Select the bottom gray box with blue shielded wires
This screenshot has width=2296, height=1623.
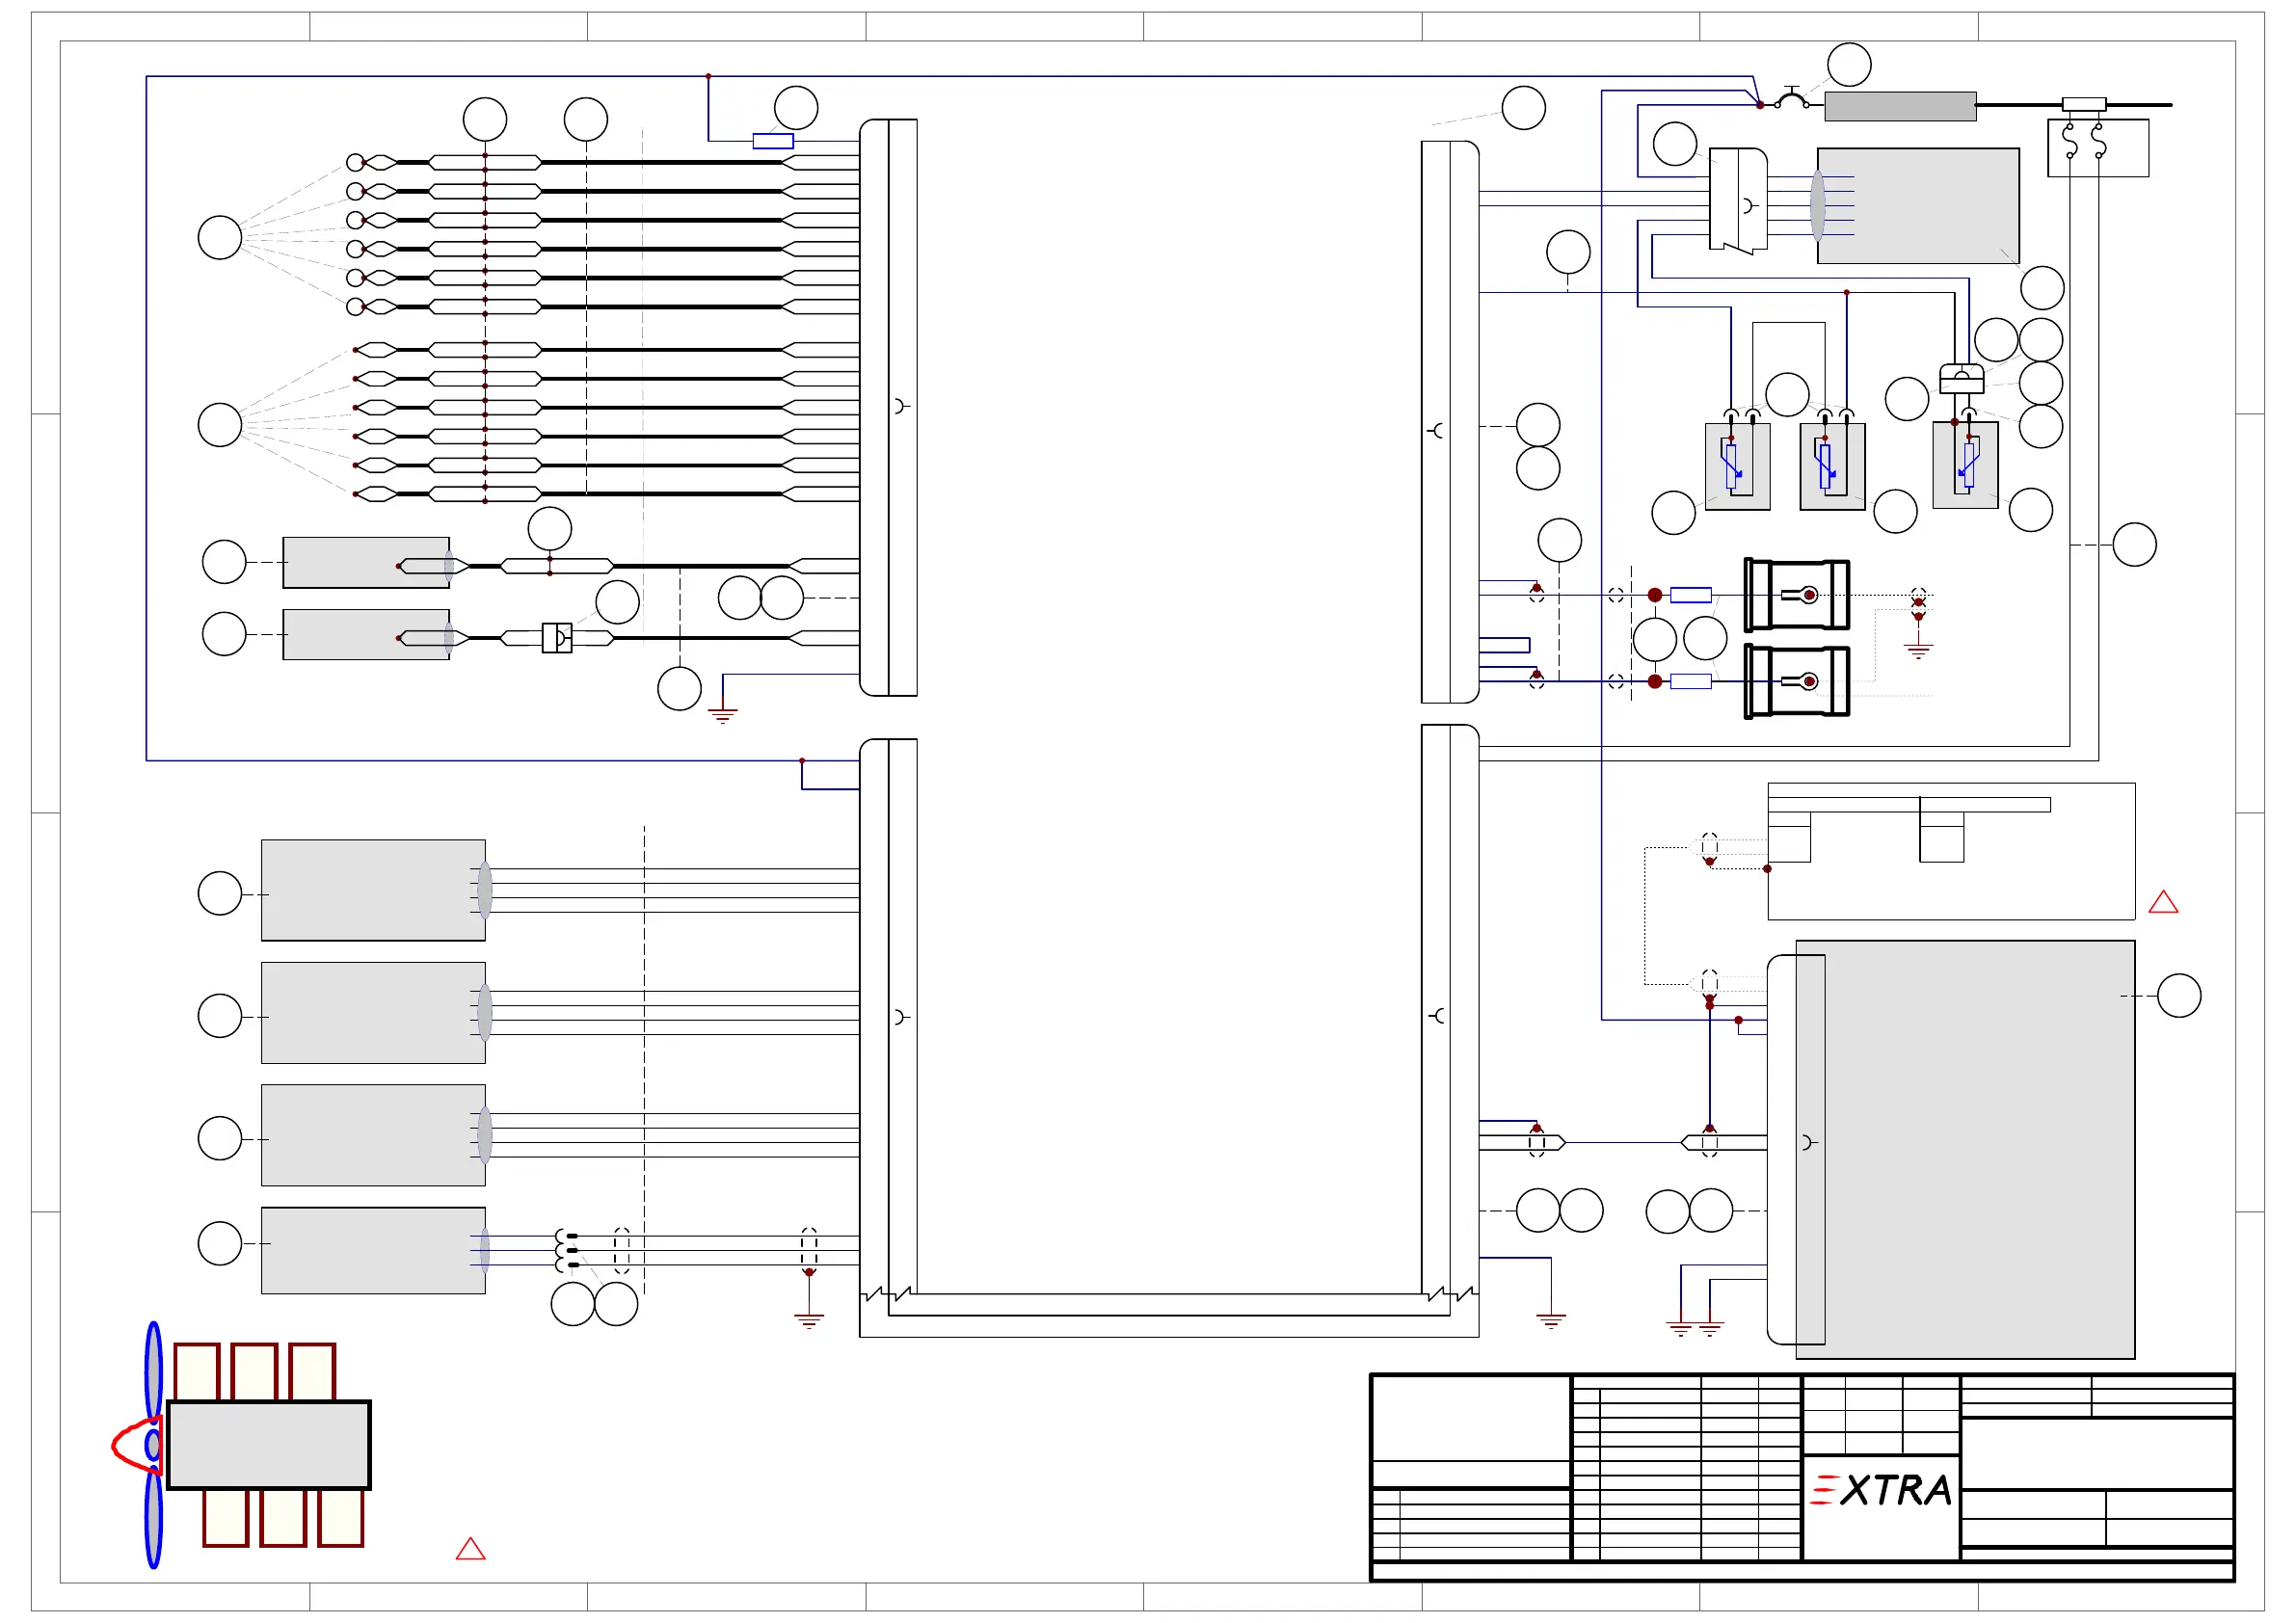pyautogui.click(x=373, y=1250)
